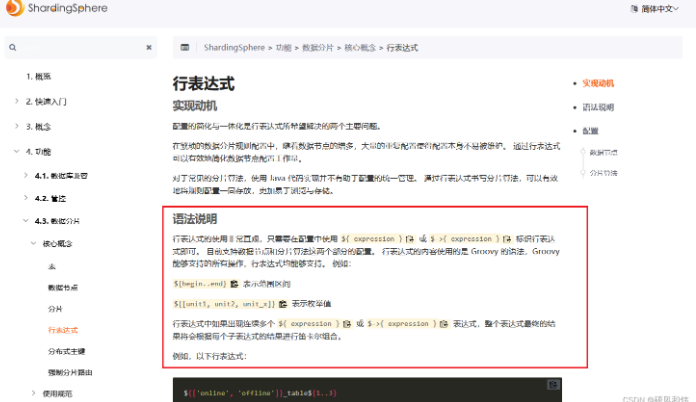696x402 pixels.
Task: Expand the 2. 快速入门 chevron
Action: click(x=17, y=101)
